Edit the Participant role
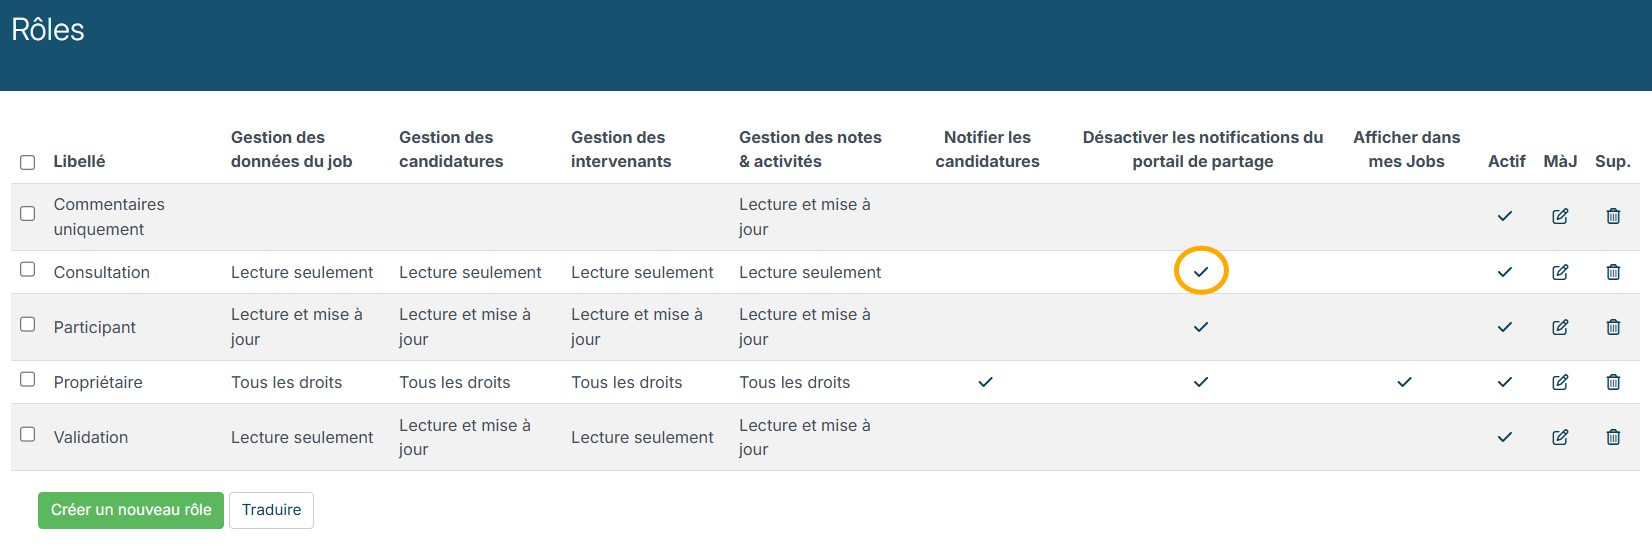The height and width of the screenshot is (546, 1652). [x=1560, y=327]
